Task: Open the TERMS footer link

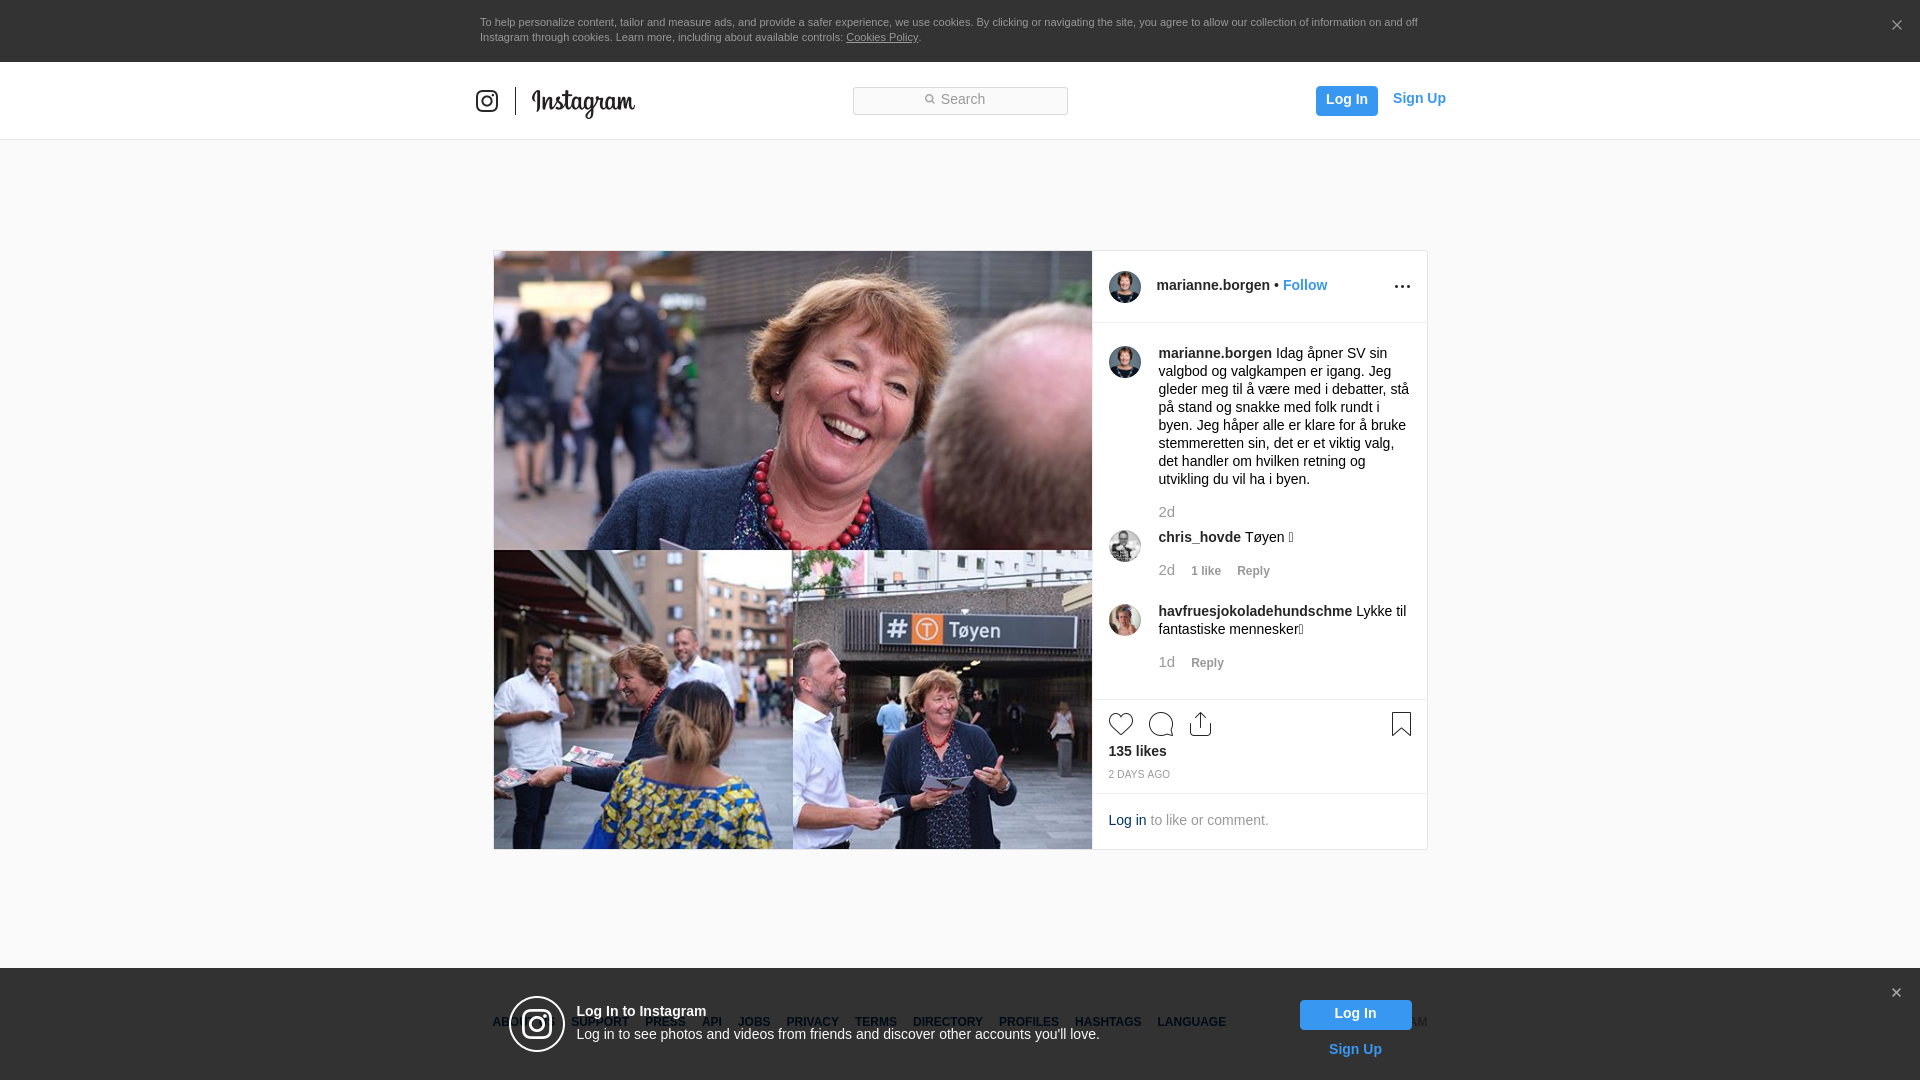Action: click(x=876, y=1022)
